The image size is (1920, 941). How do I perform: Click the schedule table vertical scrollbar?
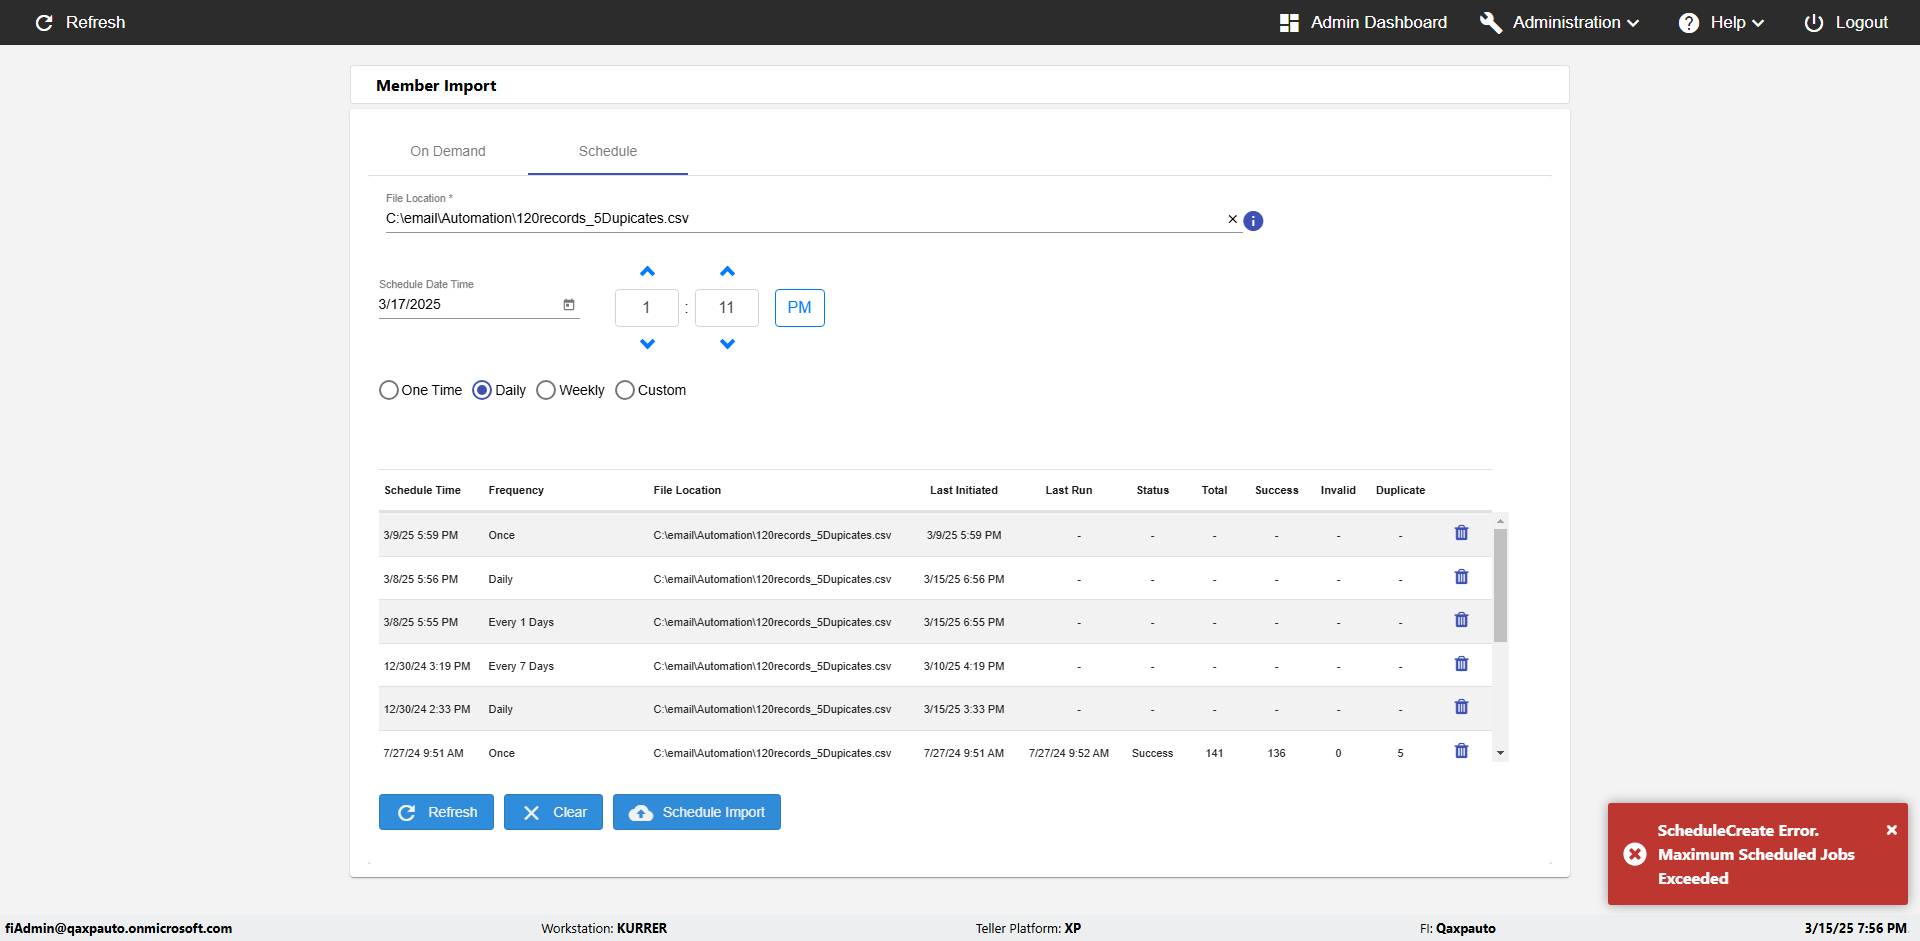pyautogui.click(x=1500, y=585)
